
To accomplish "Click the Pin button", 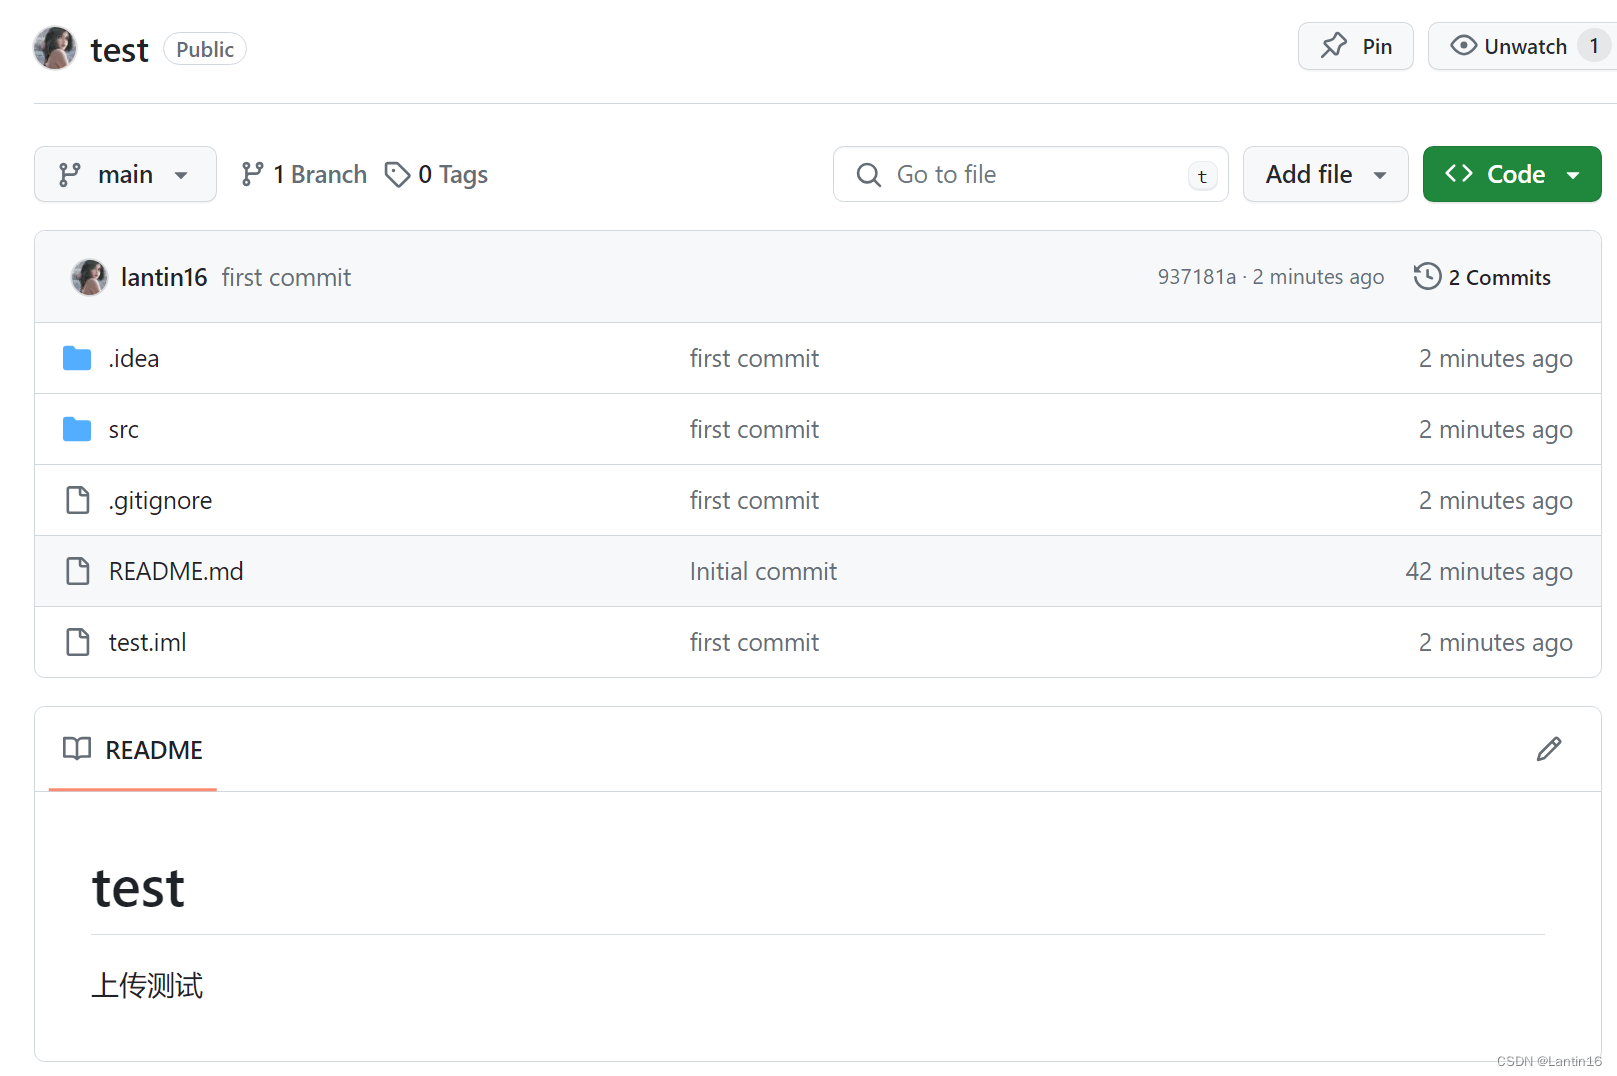I will 1355,46.
